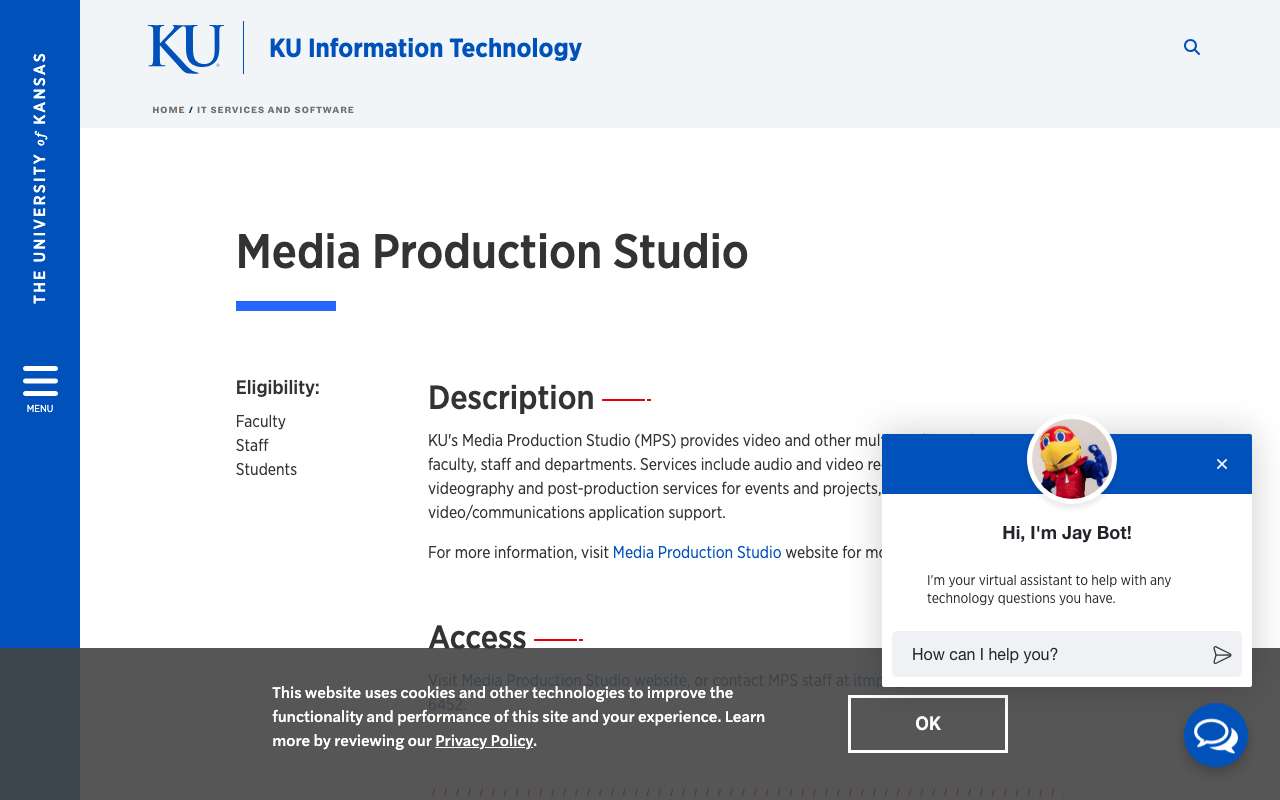
Task: Click the Staff eligibility entry
Action: 252,446
